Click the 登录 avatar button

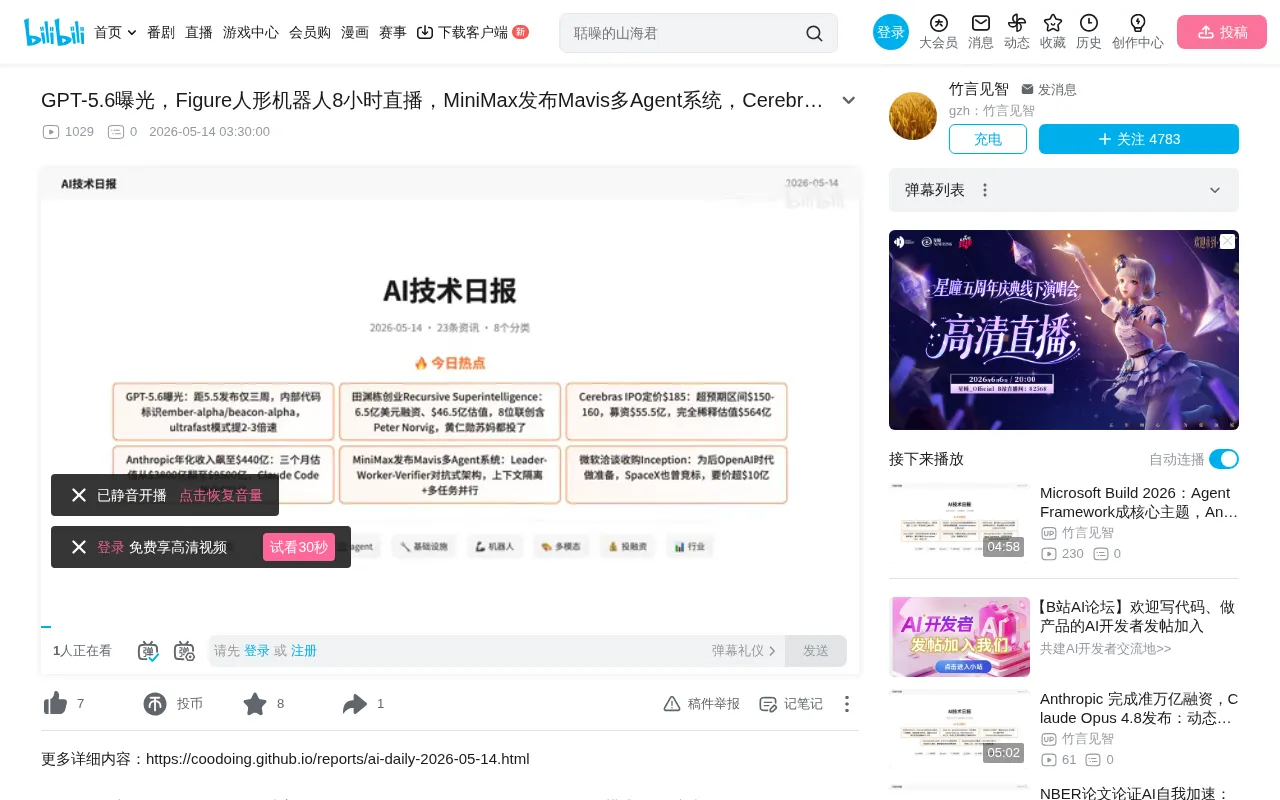point(891,32)
